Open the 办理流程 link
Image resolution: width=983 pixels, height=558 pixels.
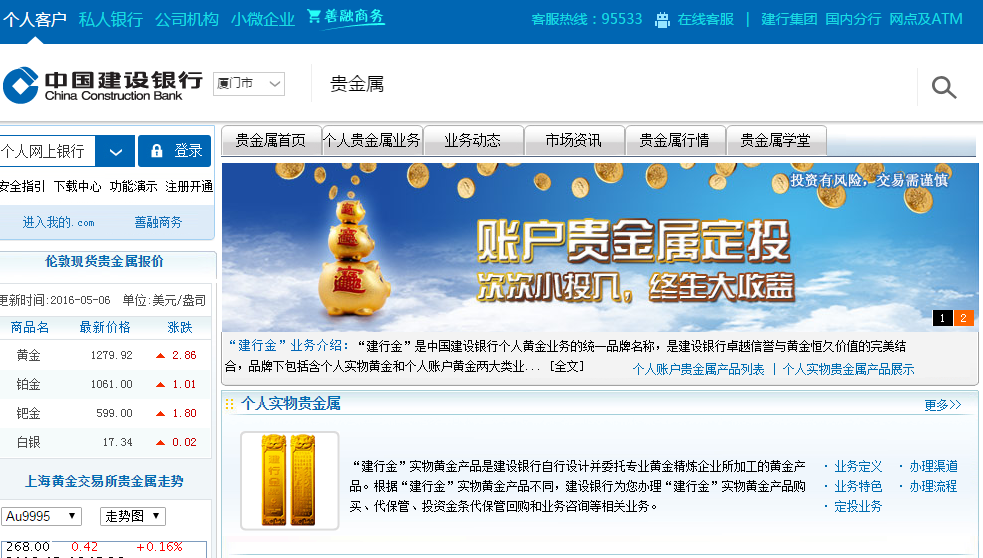933,487
